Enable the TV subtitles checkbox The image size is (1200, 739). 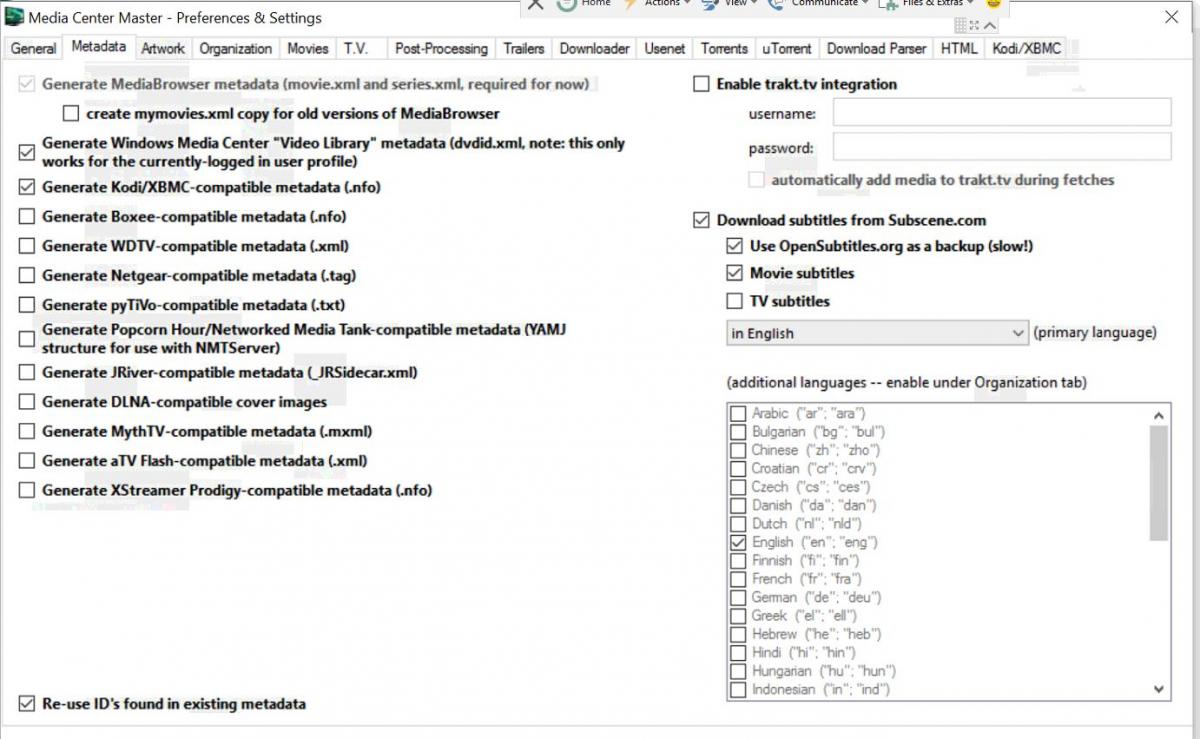click(734, 301)
